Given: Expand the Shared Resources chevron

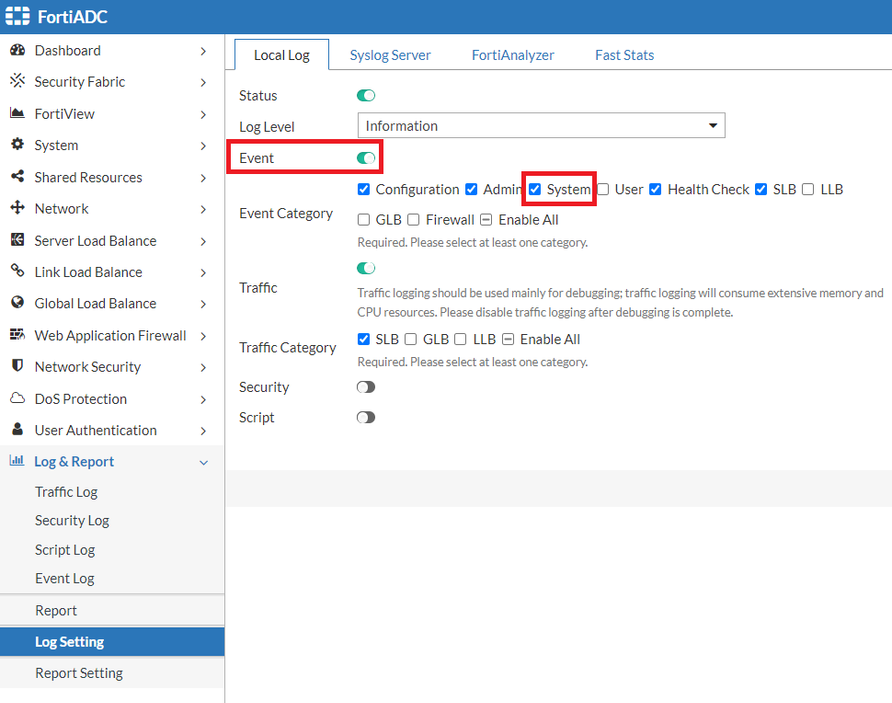Looking at the screenshot, I should [x=204, y=178].
